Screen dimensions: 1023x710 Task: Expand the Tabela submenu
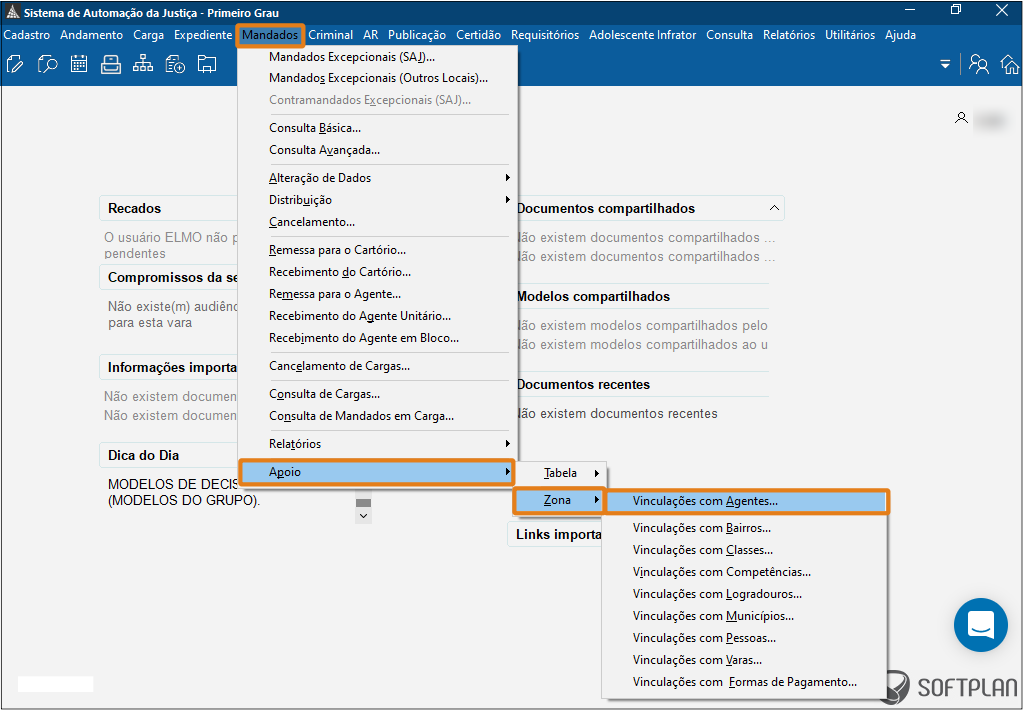tap(560, 473)
